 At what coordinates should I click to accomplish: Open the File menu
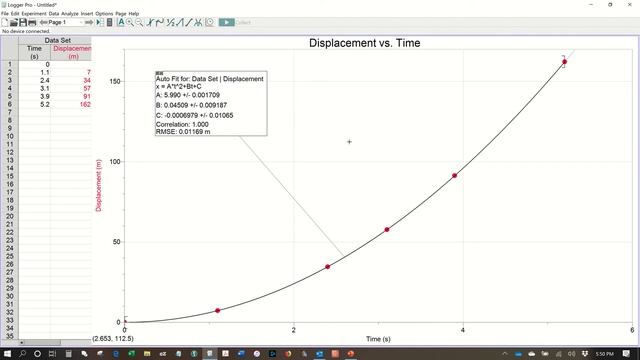(5, 13)
